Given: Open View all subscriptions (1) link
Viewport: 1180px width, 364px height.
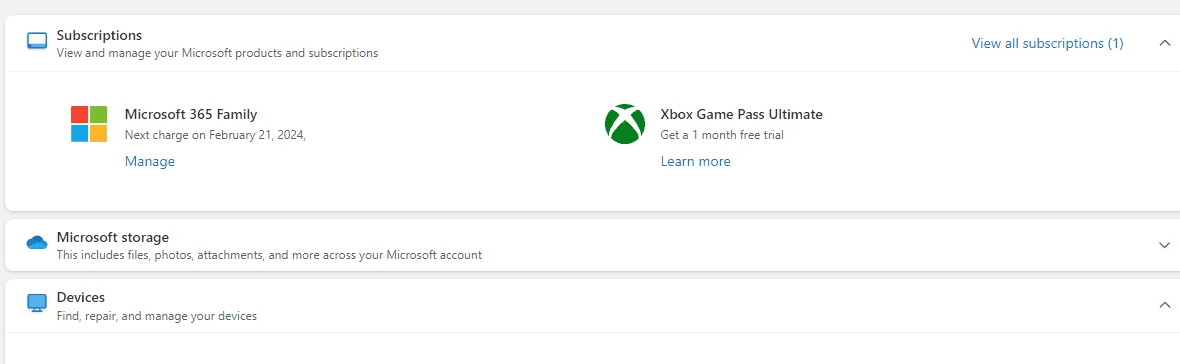Looking at the screenshot, I should (1048, 44).
